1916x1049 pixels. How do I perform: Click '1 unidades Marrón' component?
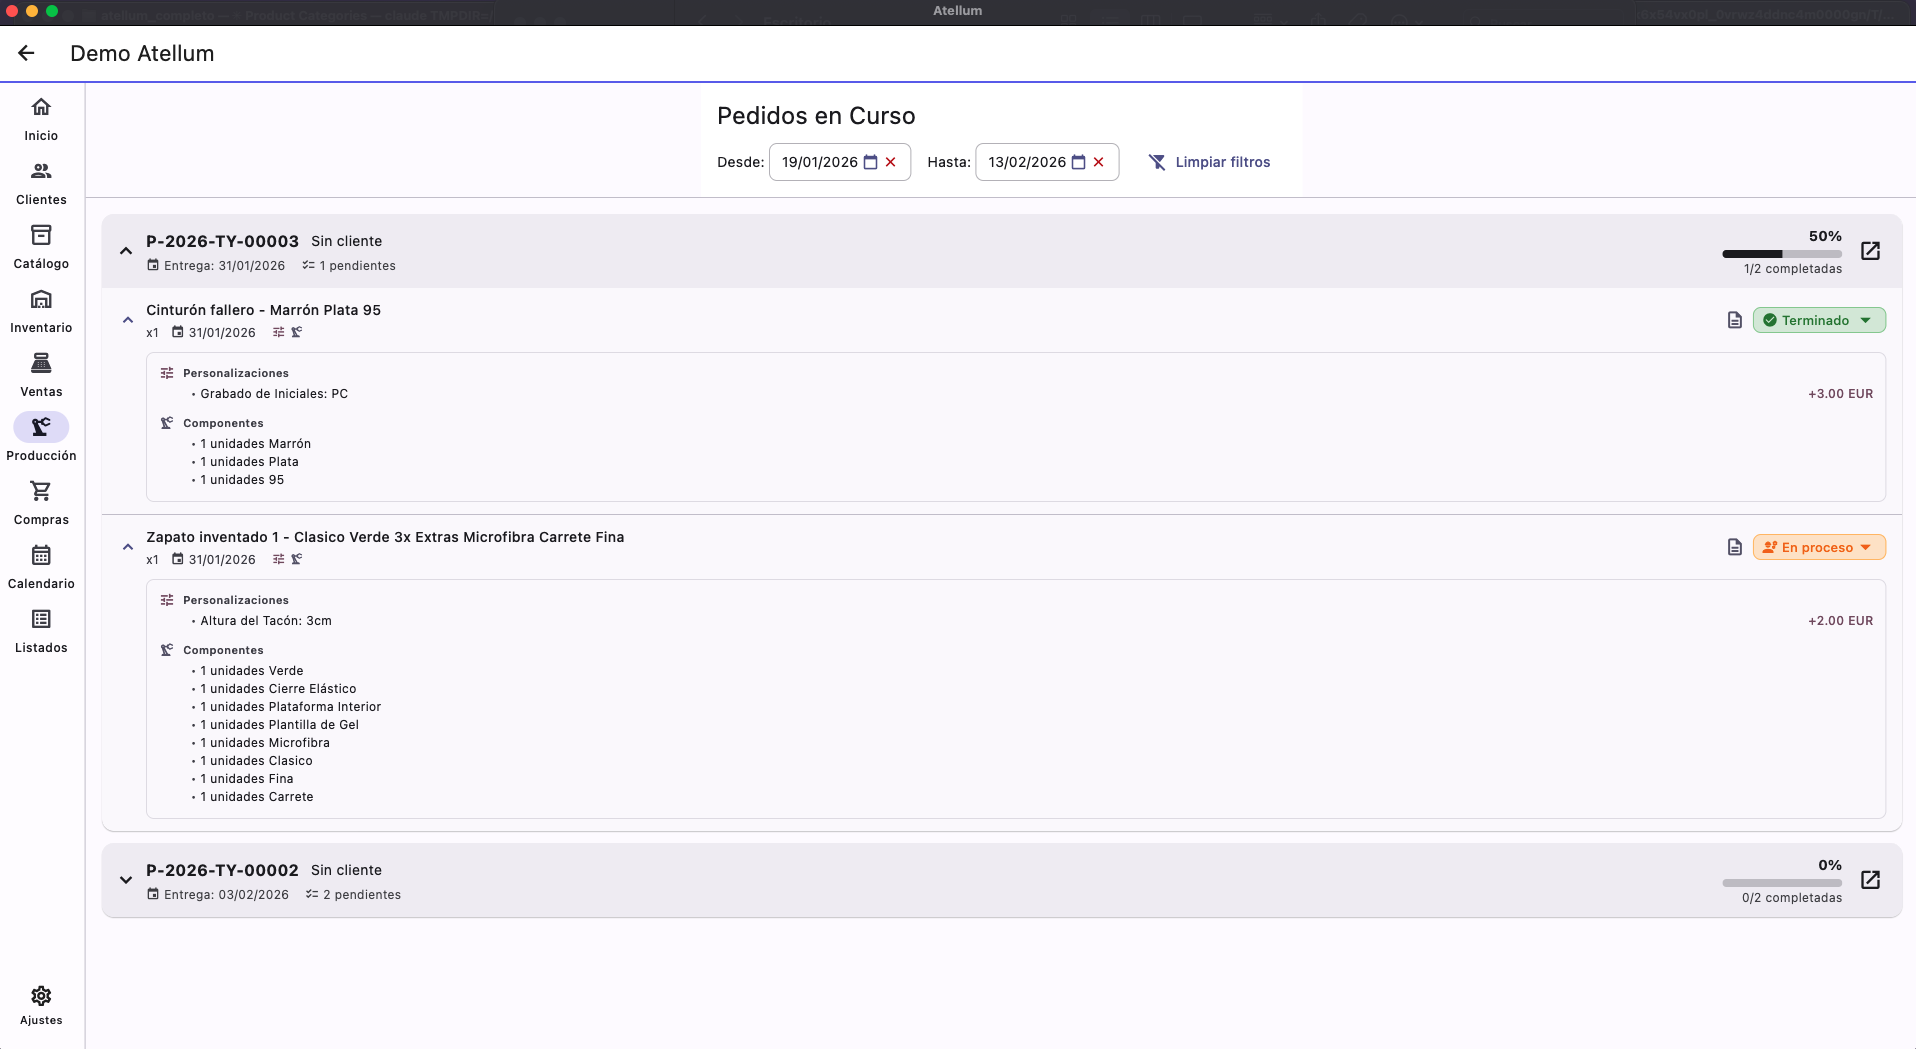pos(255,444)
